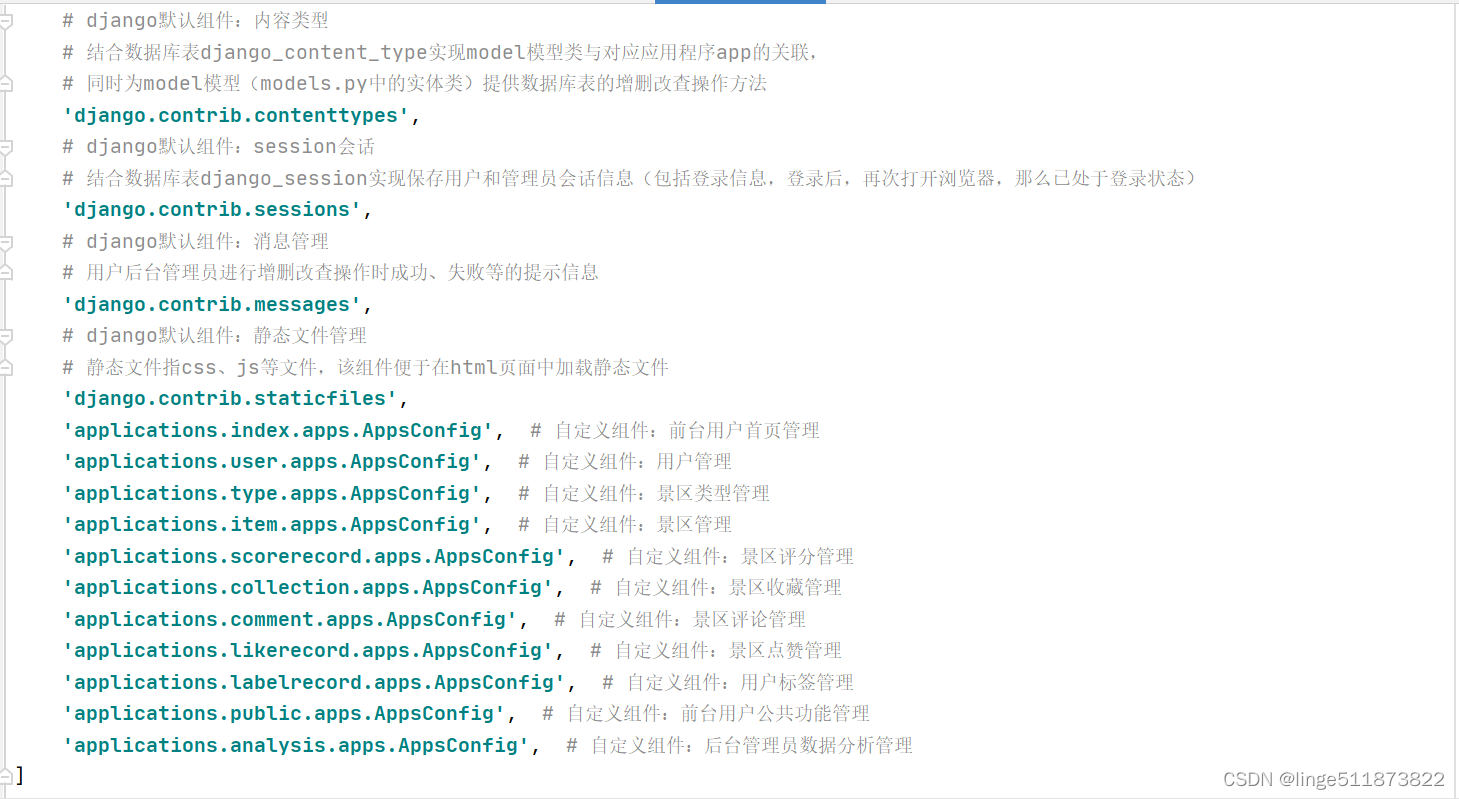Image resolution: width=1459 pixels, height=799 pixels.
Task: Select 'applications.labelrecord.apps.AppsConfig' string
Action: pos(314,683)
